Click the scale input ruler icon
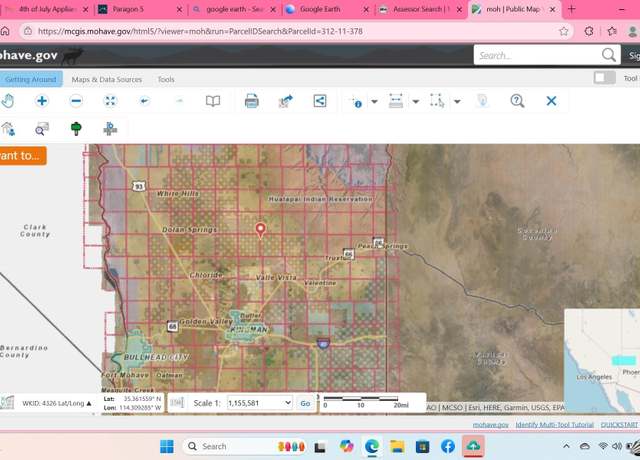Viewport: 640px width, 460px height. [177, 403]
